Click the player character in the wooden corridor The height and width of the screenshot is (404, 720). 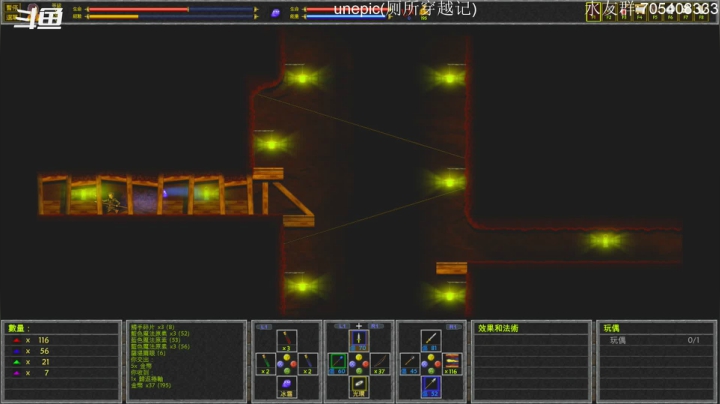pos(112,203)
